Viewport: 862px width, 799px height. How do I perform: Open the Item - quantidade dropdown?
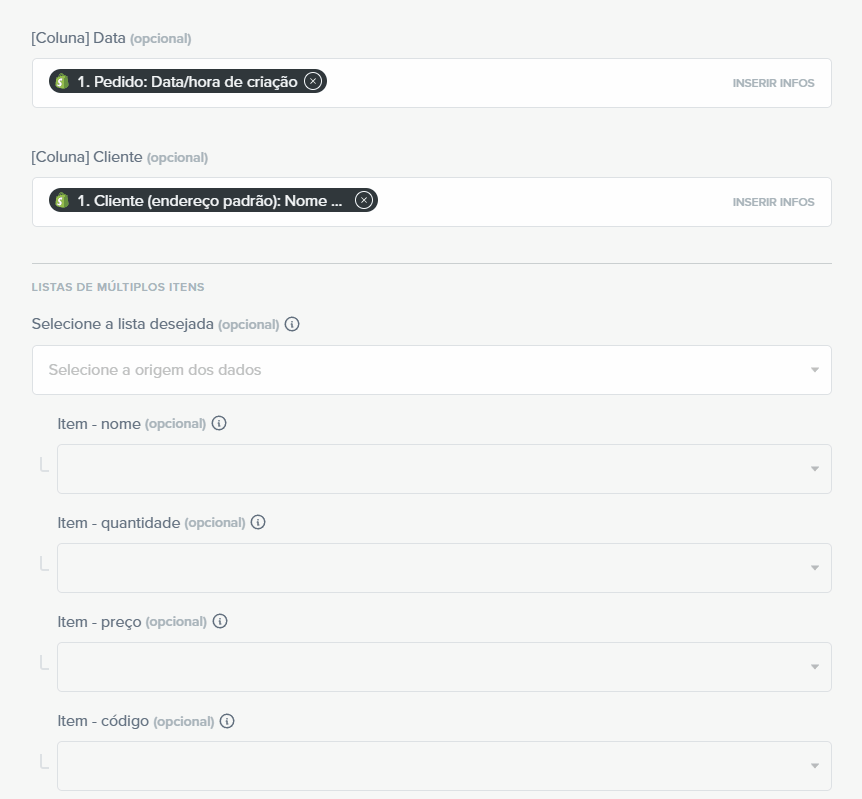(x=444, y=568)
